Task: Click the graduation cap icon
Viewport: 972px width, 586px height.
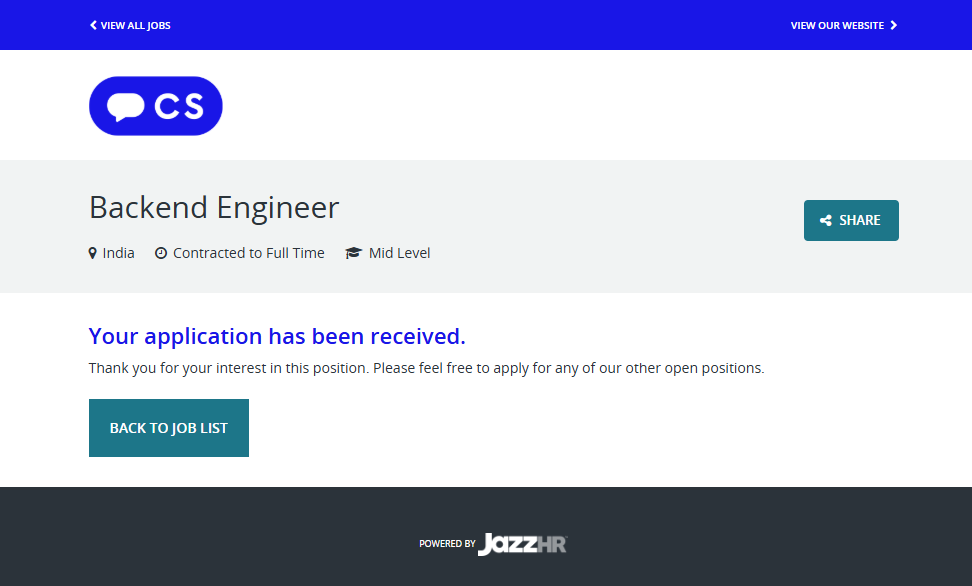Action: [x=353, y=253]
